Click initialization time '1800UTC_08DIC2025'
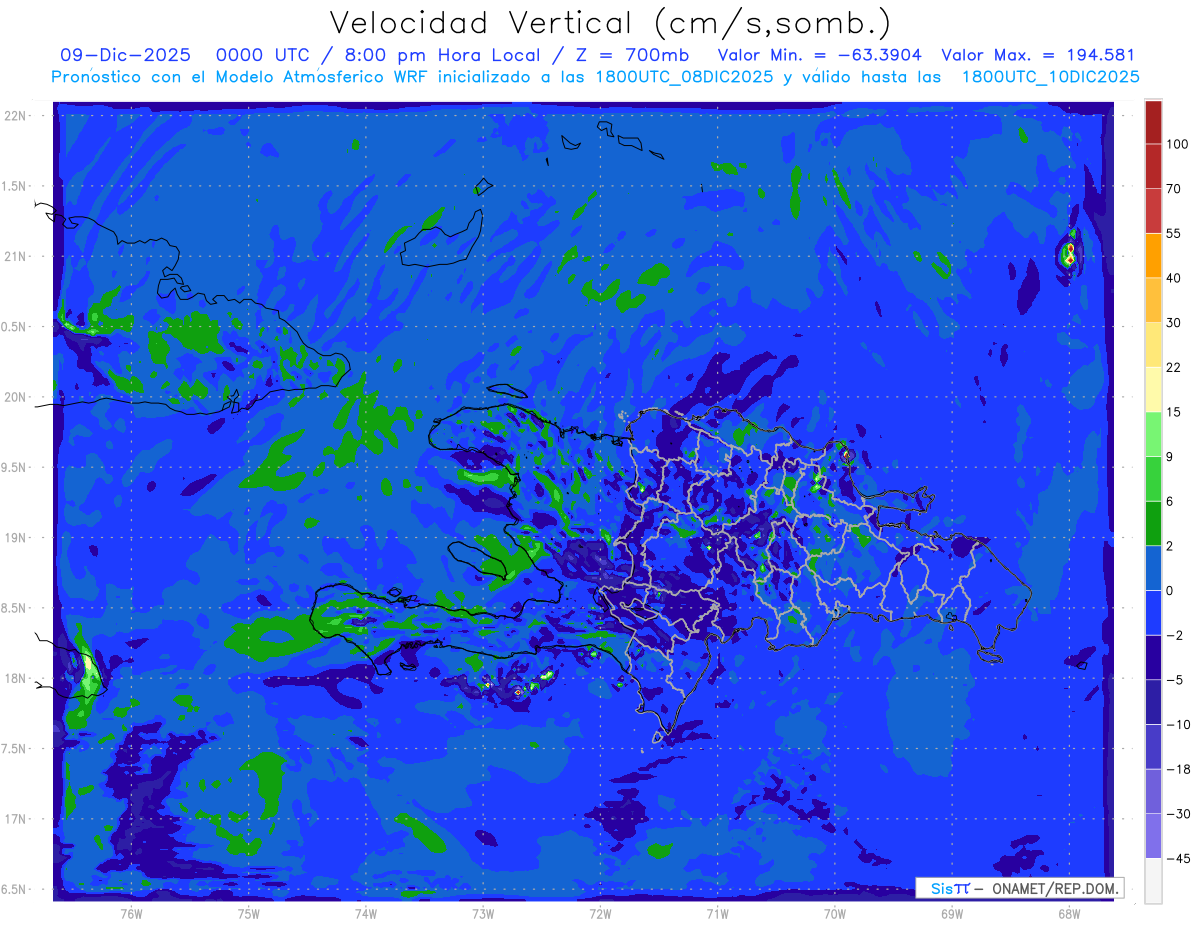The image size is (1200, 927). coord(673,77)
